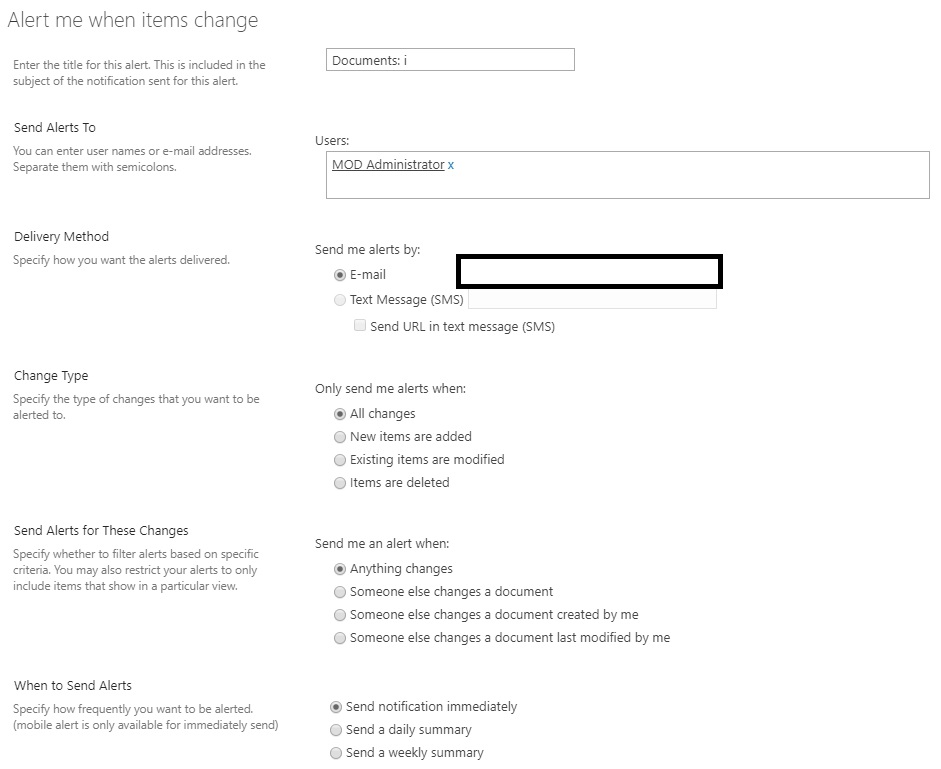The height and width of the screenshot is (769, 941).
Task: Click the Users: label
Action: 332,140
